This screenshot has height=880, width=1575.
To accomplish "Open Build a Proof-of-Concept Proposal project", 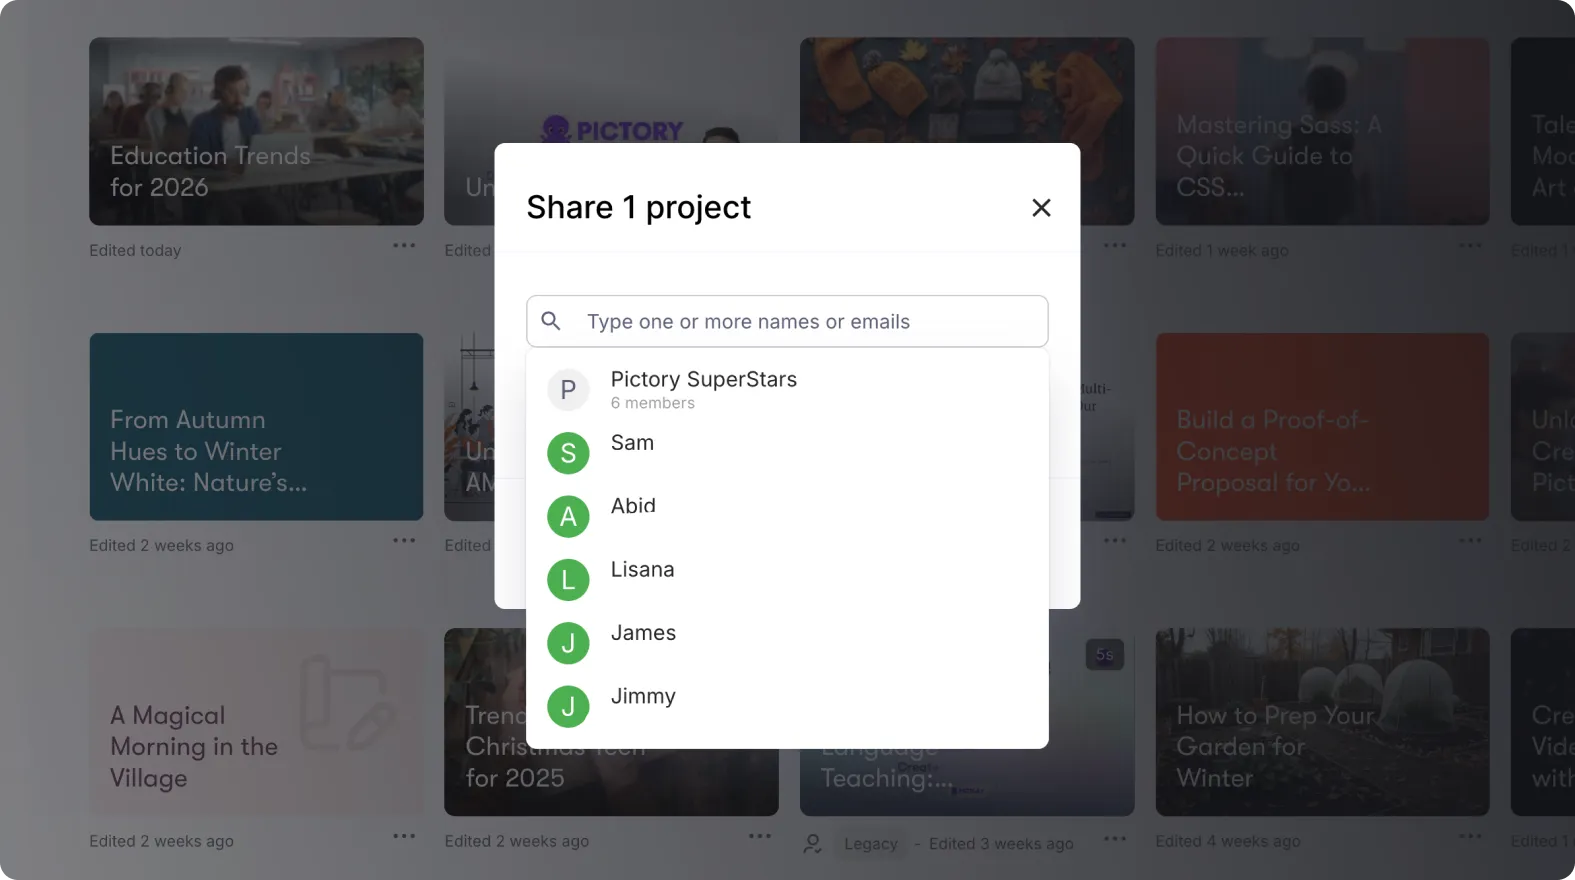I will 1322,427.
